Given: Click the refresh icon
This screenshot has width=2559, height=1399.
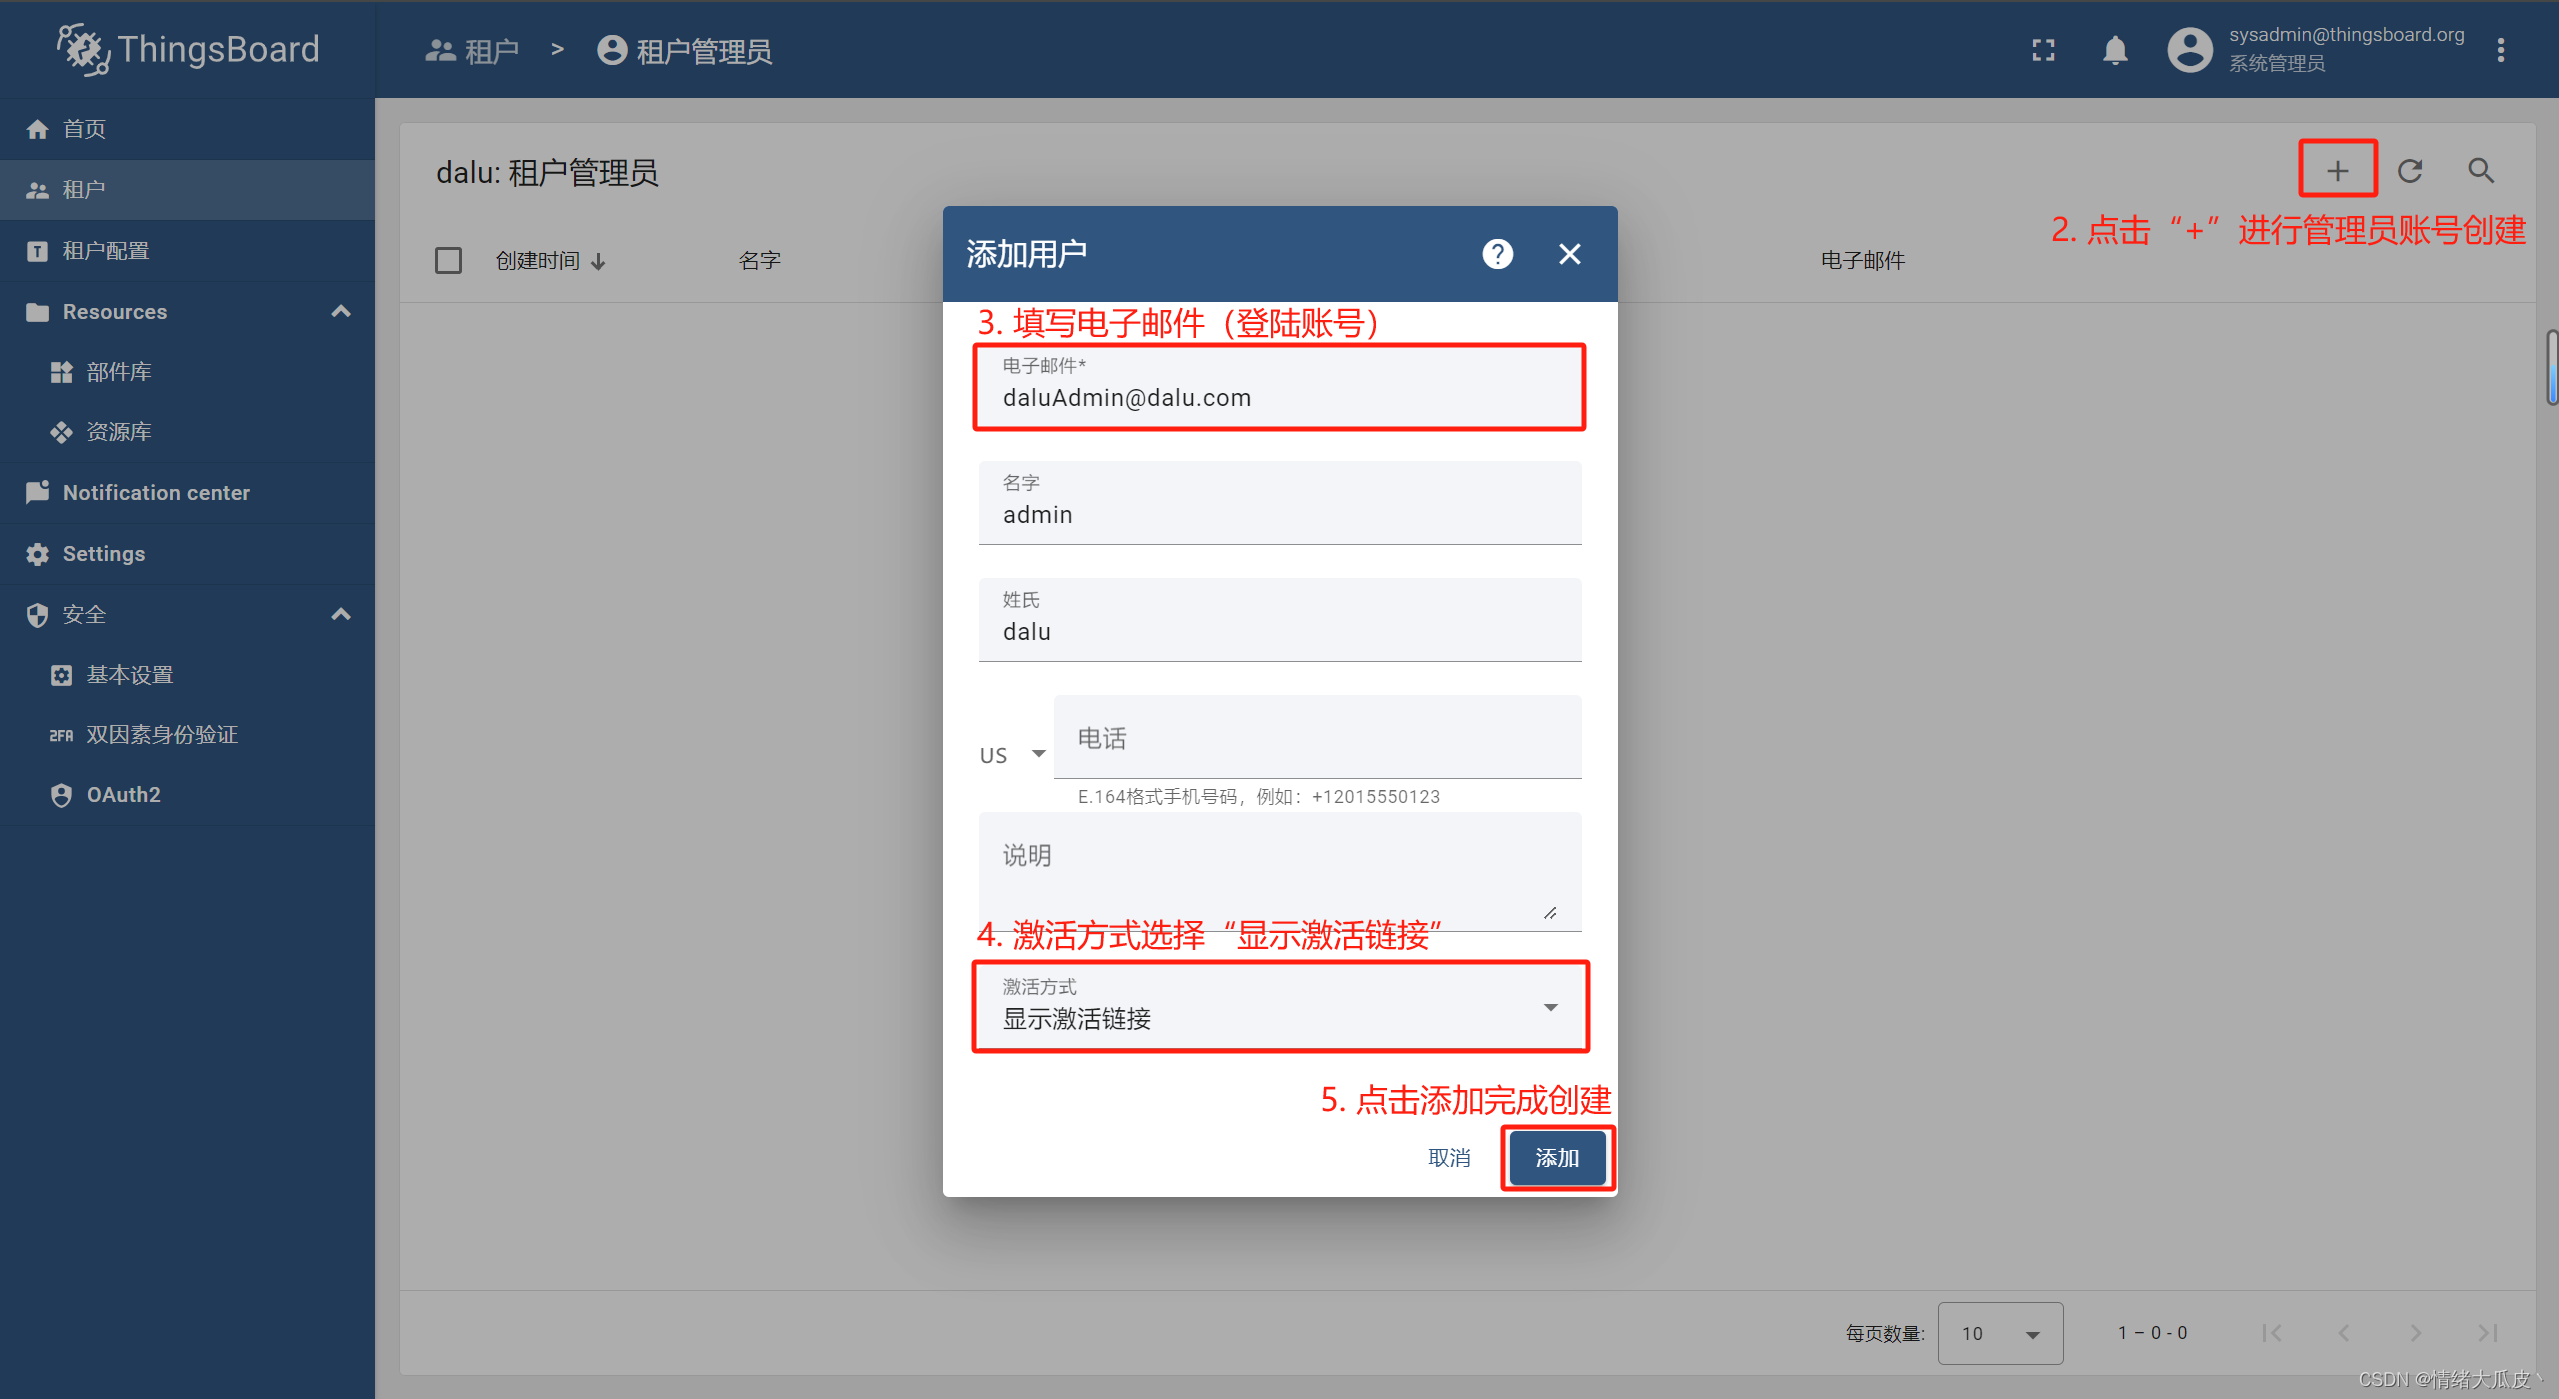Looking at the screenshot, I should (2410, 171).
